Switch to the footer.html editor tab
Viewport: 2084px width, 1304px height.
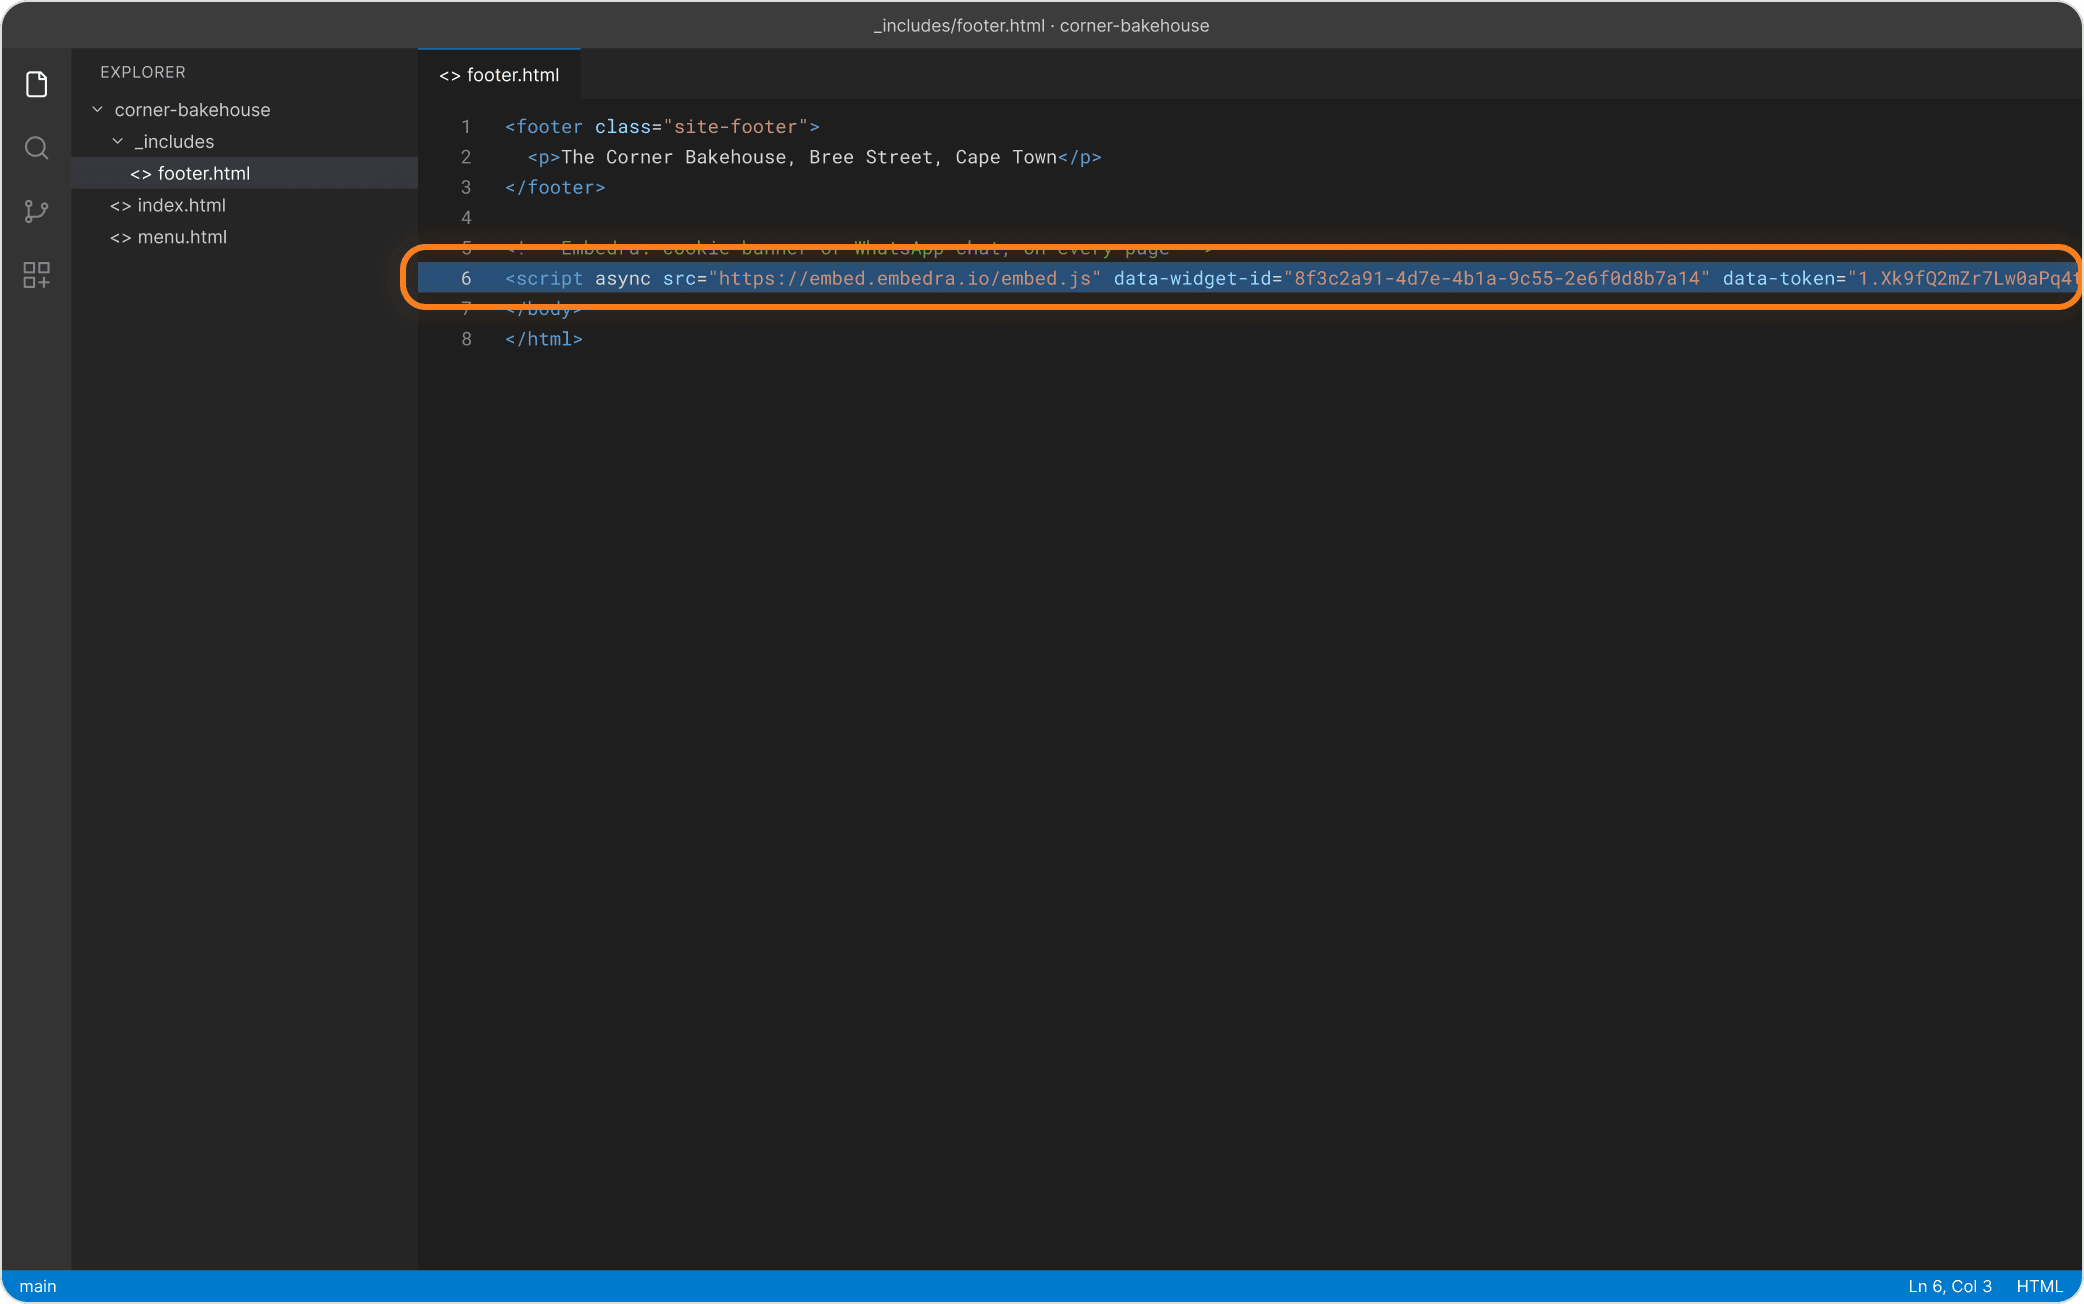tap(499, 75)
